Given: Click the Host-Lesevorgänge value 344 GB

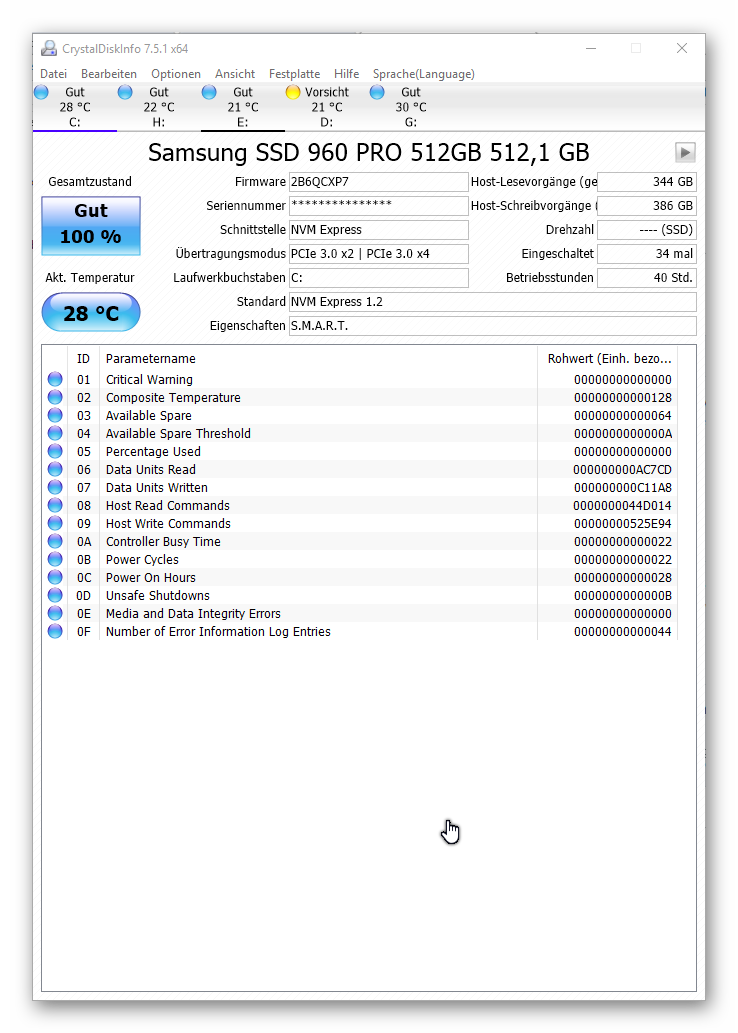Looking at the screenshot, I should [647, 182].
